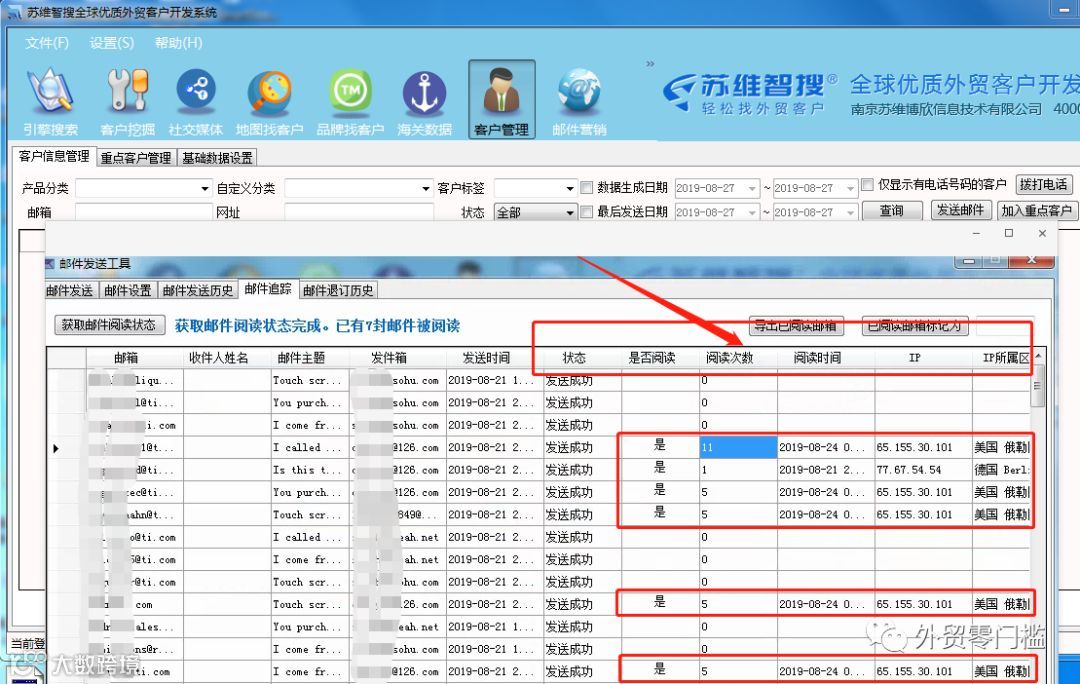Click the 获取邮件阅读状态 button
The image size is (1080, 684).
pyautogui.click(x=110, y=324)
